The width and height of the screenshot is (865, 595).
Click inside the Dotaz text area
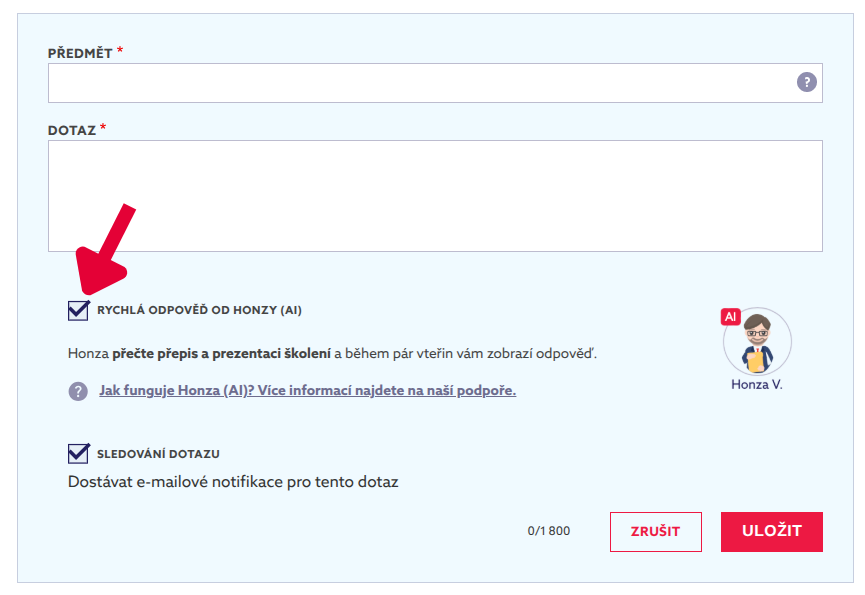tap(435, 195)
